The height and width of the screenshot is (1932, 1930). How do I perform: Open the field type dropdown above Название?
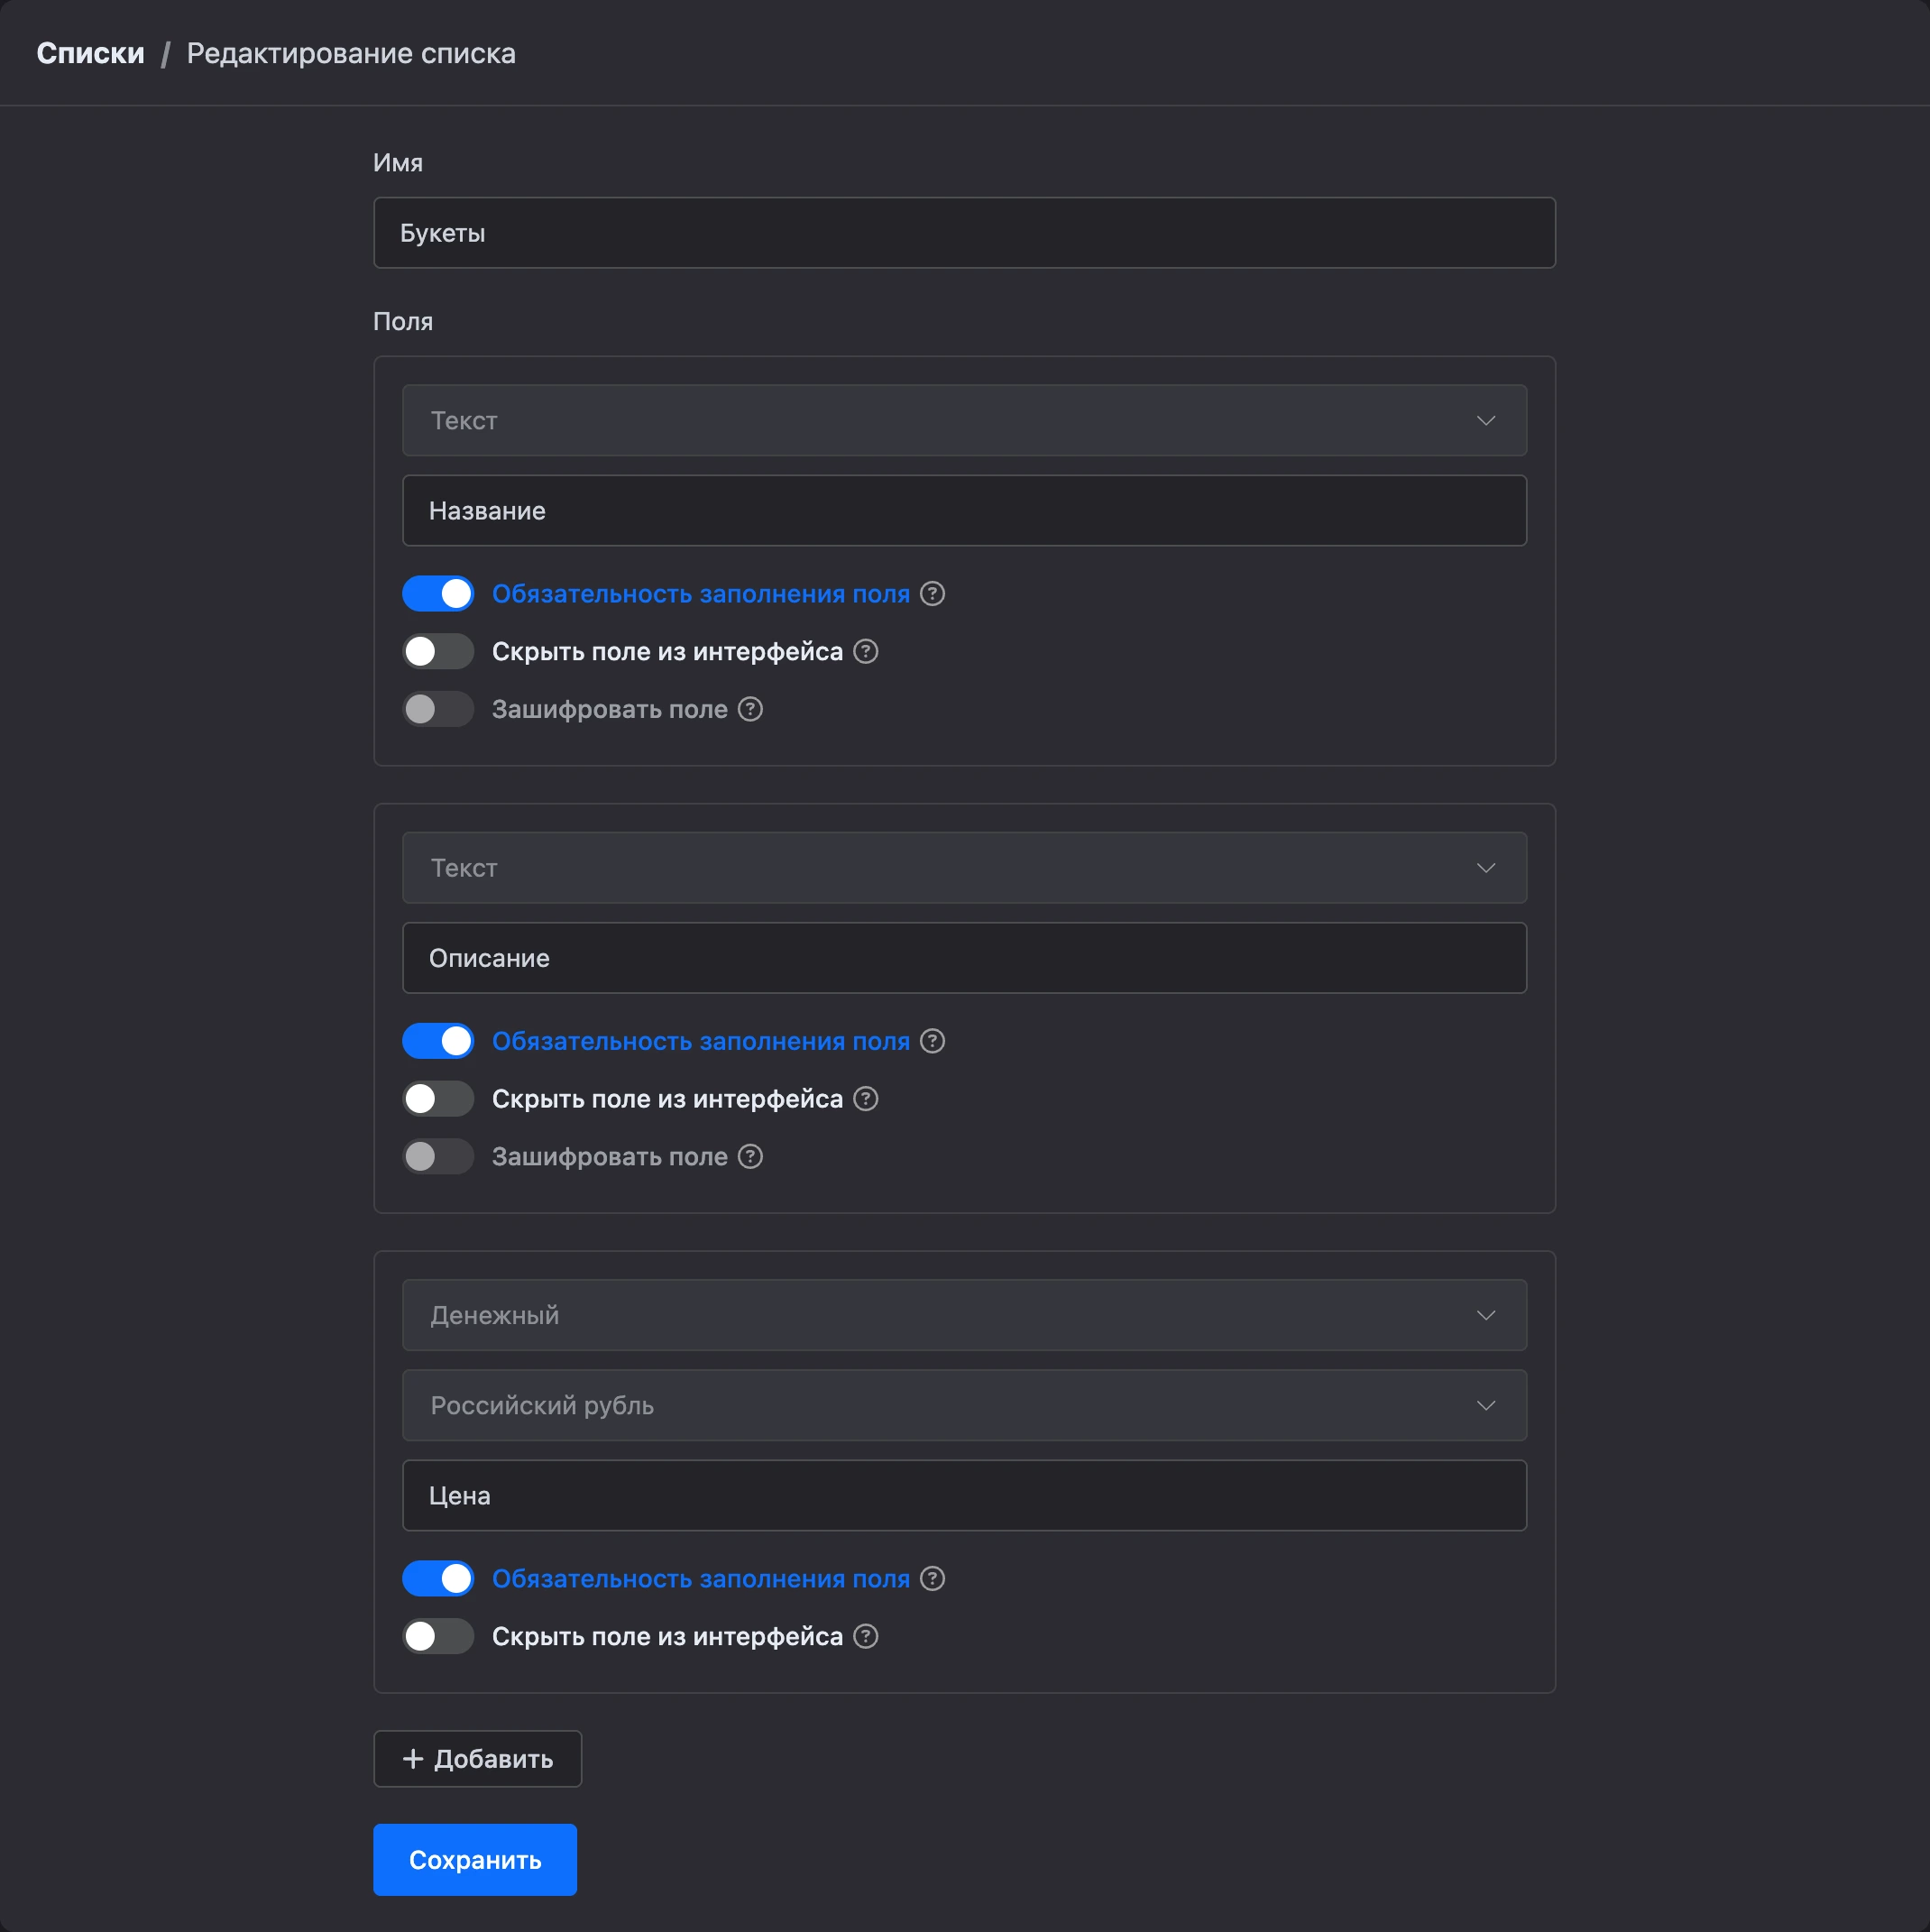click(964, 421)
